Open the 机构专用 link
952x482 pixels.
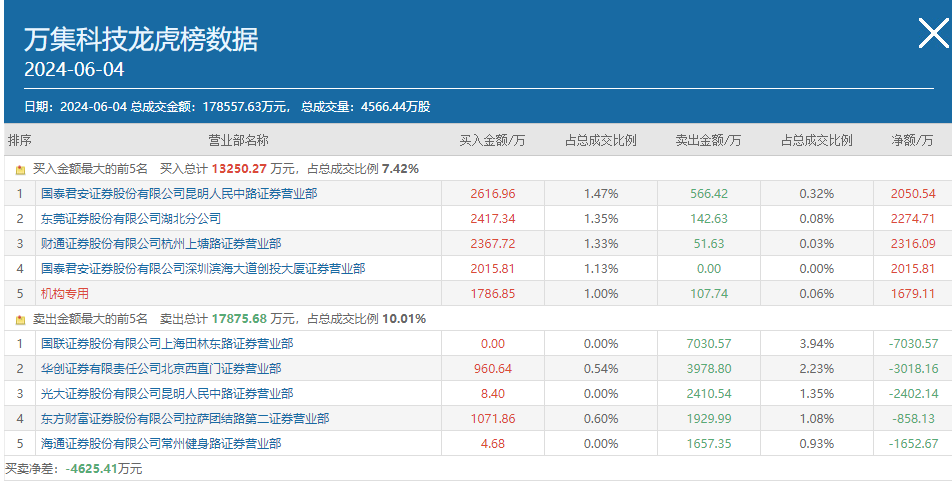pyautogui.click(x=64, y=293)
